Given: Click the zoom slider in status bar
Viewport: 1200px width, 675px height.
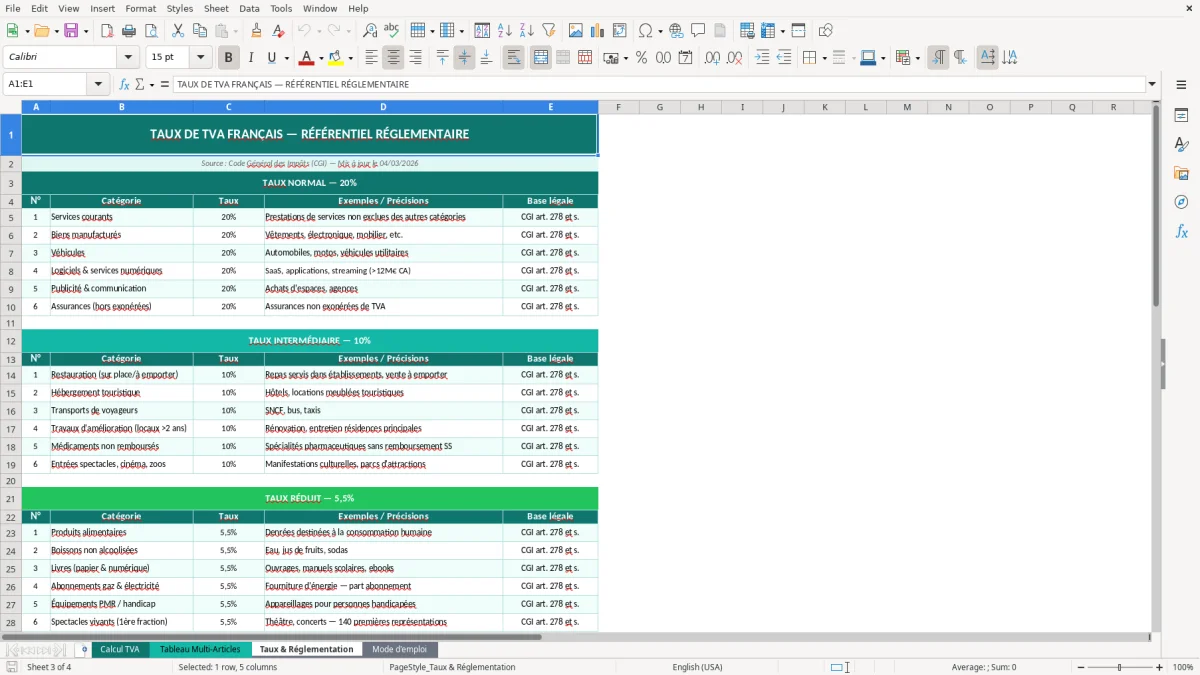Looking at the screenshot, I should click(x=1120, y=667).
